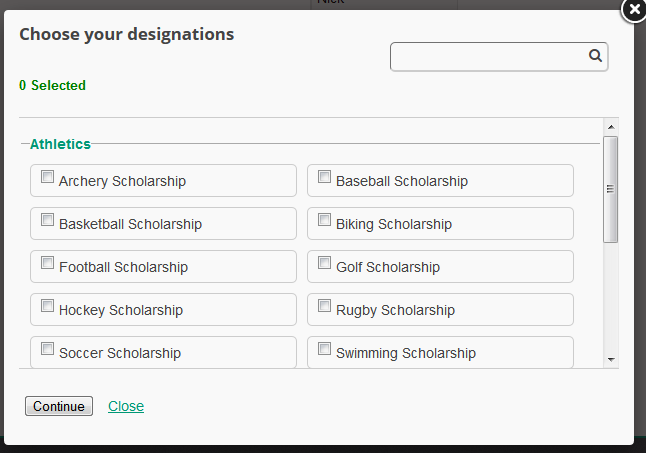Image resolution: width=646 pixels, height=453 pixels.
Task: Click the 0 Selected counter text
Action: click(52, 86)
